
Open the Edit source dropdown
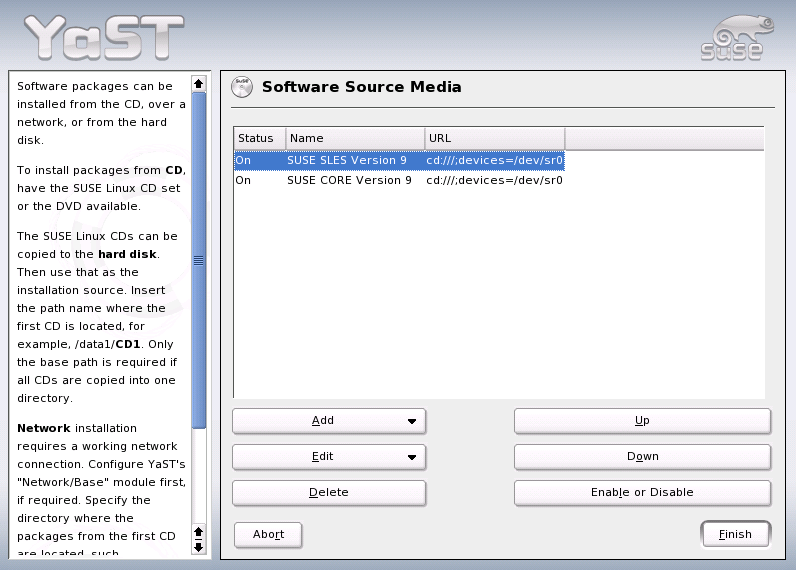point(329,457)
